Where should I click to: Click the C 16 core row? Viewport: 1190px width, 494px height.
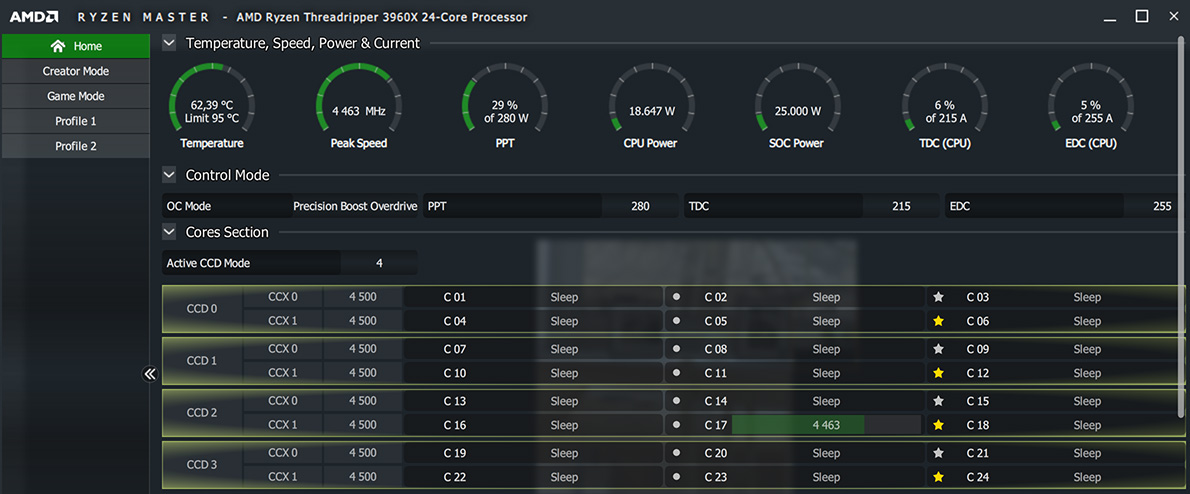point(533,425)
